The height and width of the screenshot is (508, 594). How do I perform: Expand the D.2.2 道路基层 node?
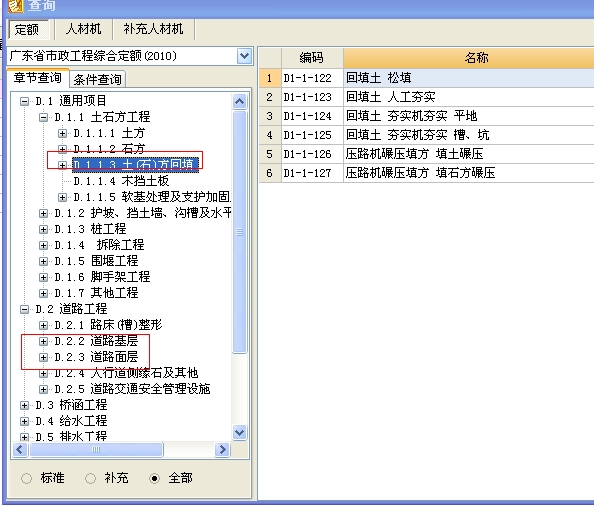coord(44,341)
